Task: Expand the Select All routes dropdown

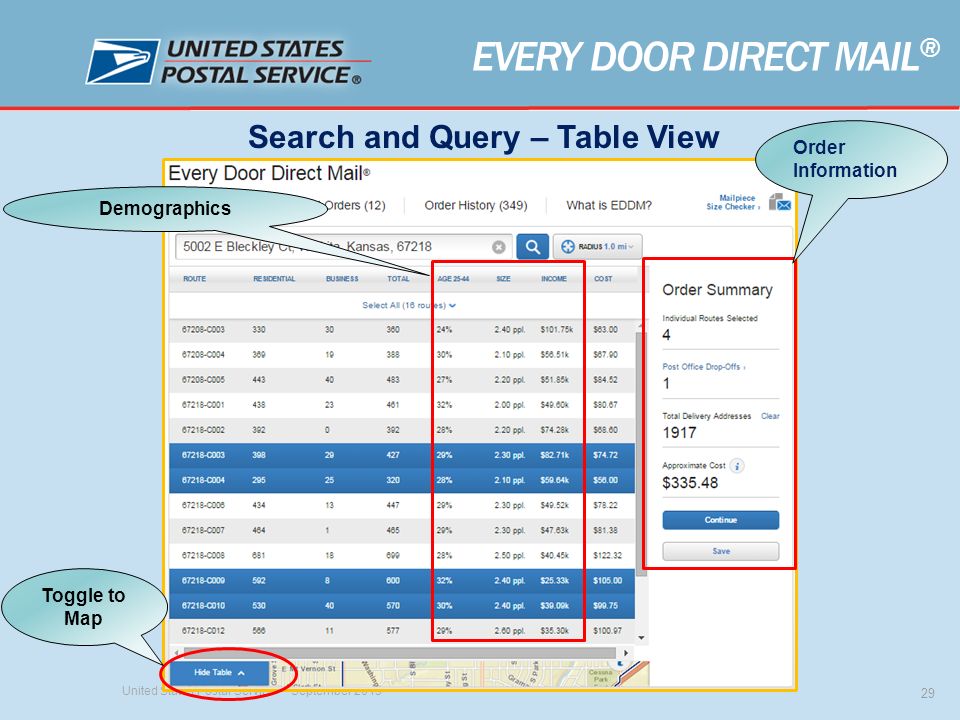Action: 408,305
